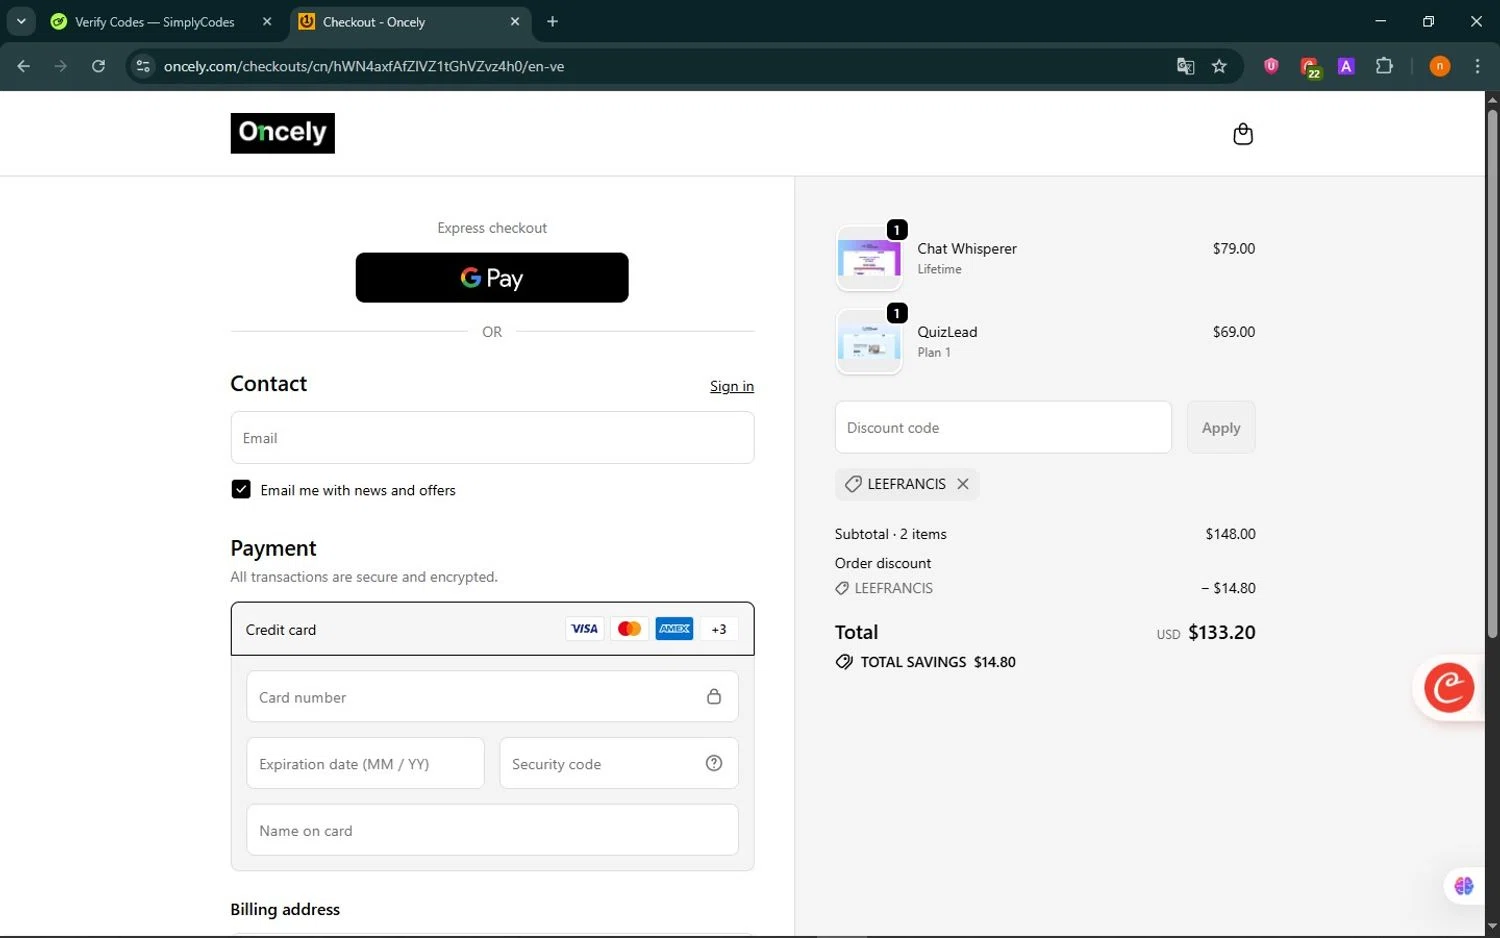Remove the LEEFRANCIS discount code tag
This screenshot has width=1500, height=938.
963,484
